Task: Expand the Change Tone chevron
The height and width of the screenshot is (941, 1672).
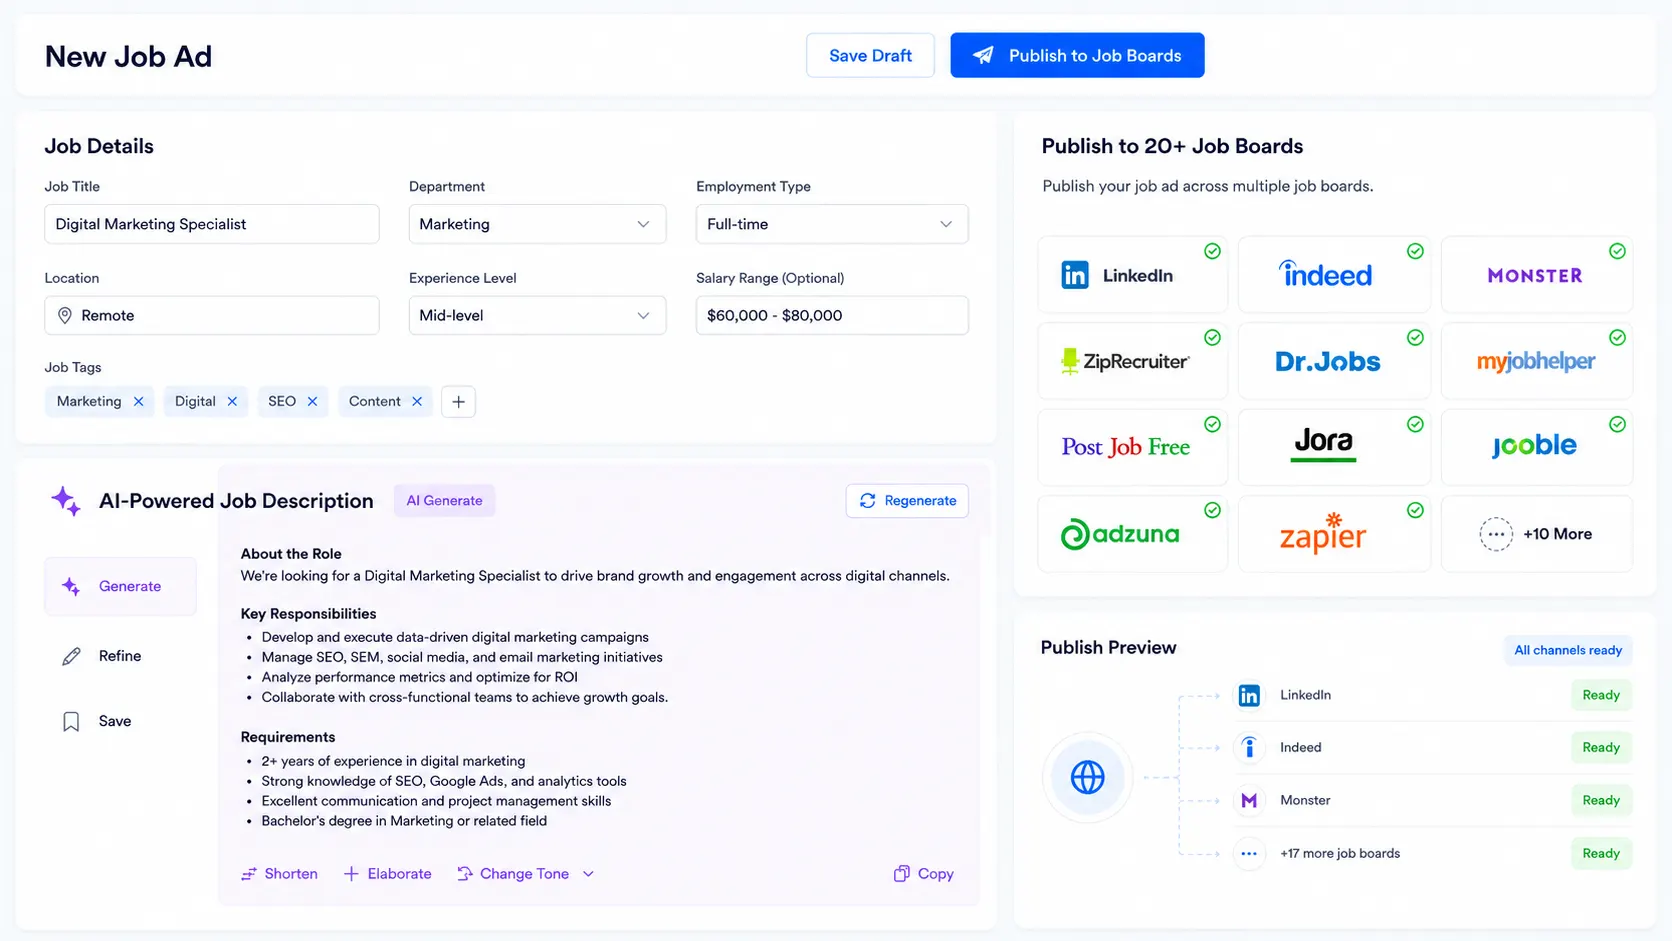Action: [x=588, y=874]
